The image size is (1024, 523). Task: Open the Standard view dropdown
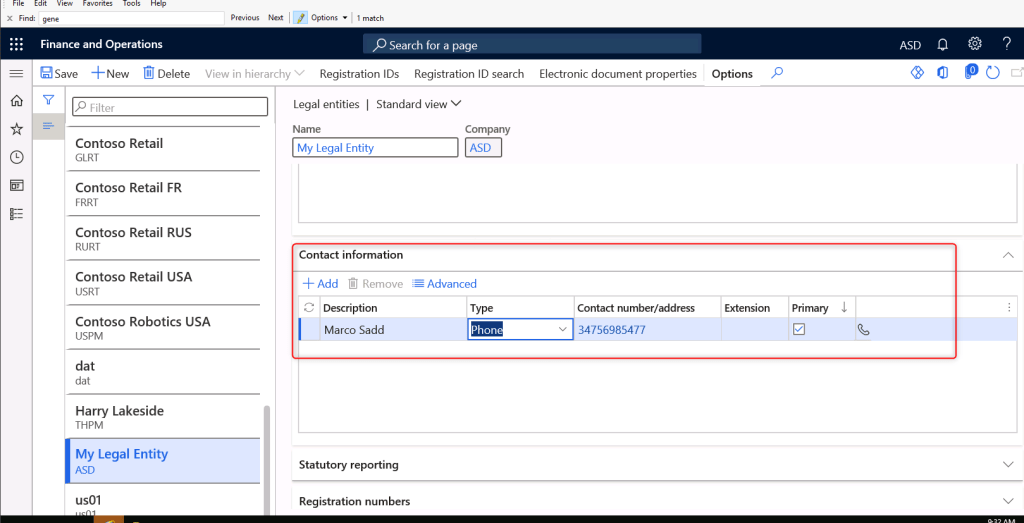[x=418, y=104]
